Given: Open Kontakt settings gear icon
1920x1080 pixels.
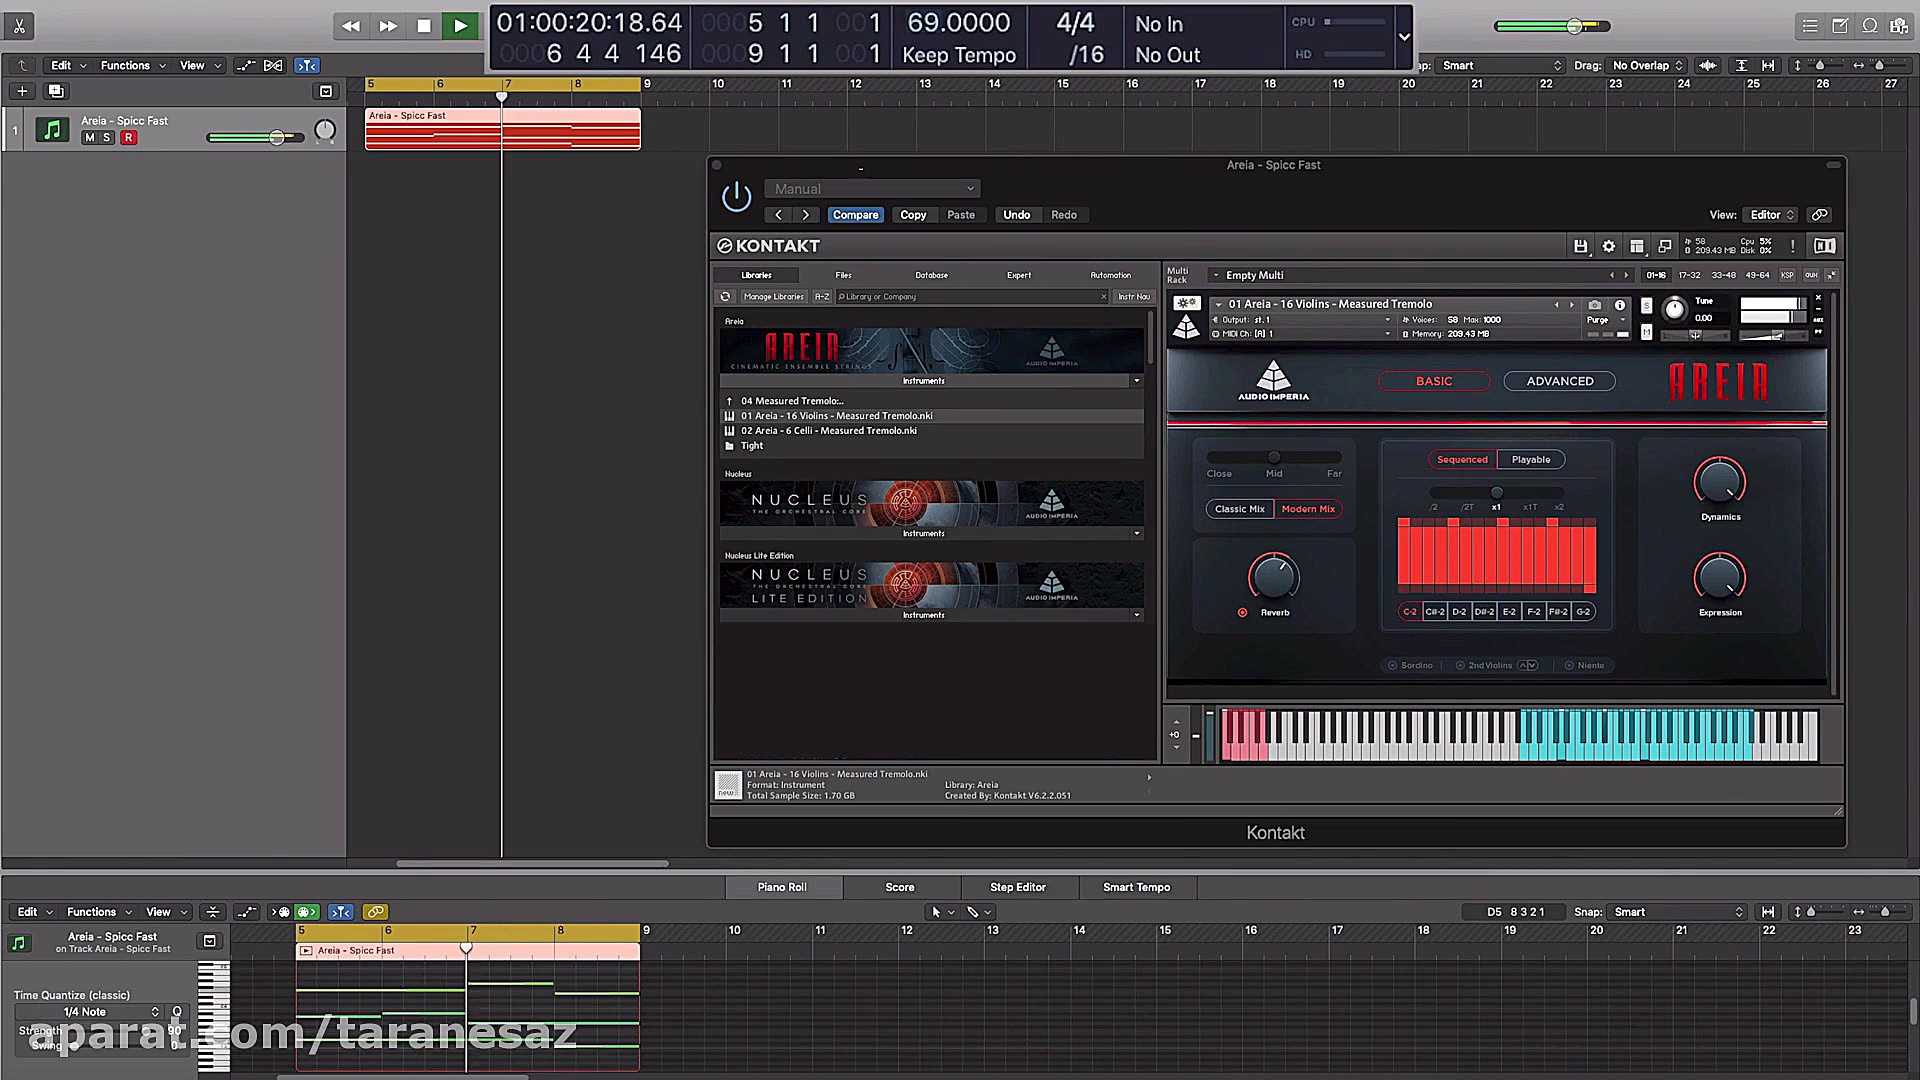Looking at the screenshot, I should tap(1608, 246).
